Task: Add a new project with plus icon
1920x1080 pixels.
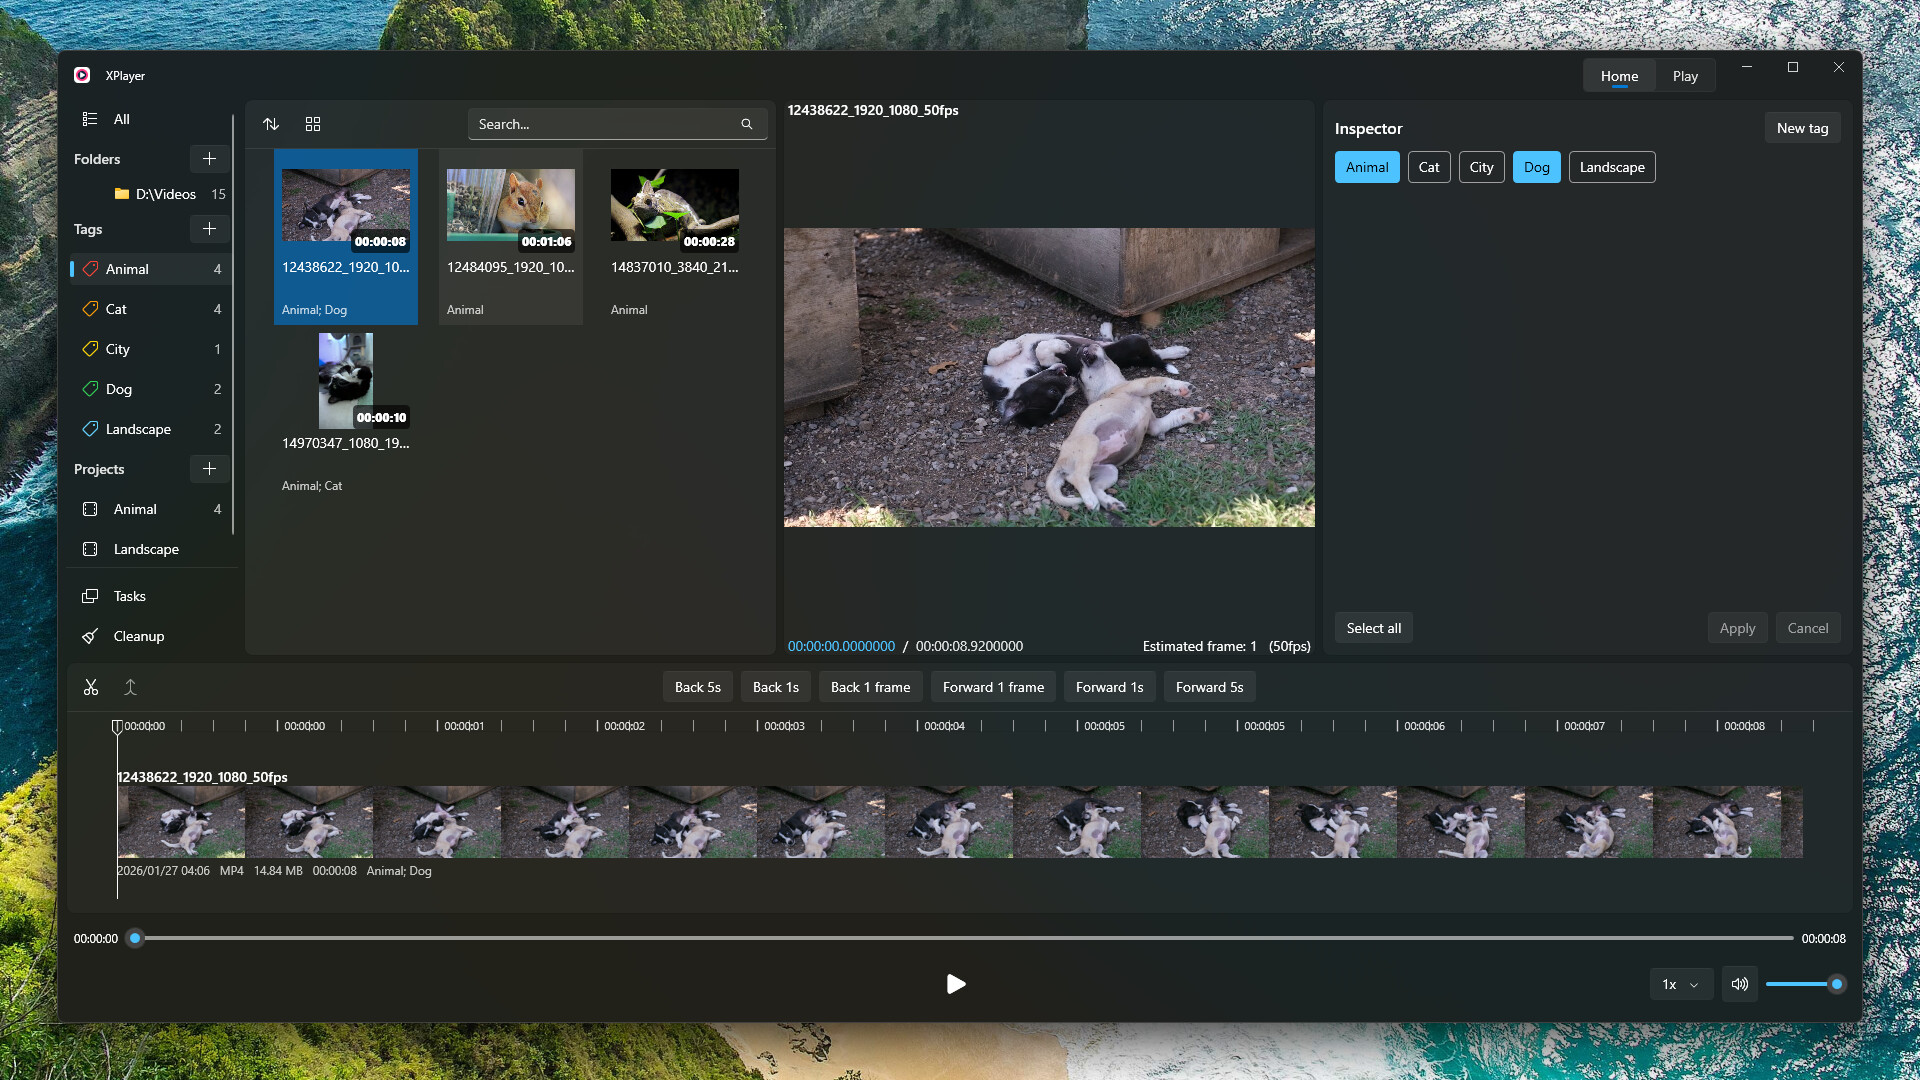Action: 209,469
